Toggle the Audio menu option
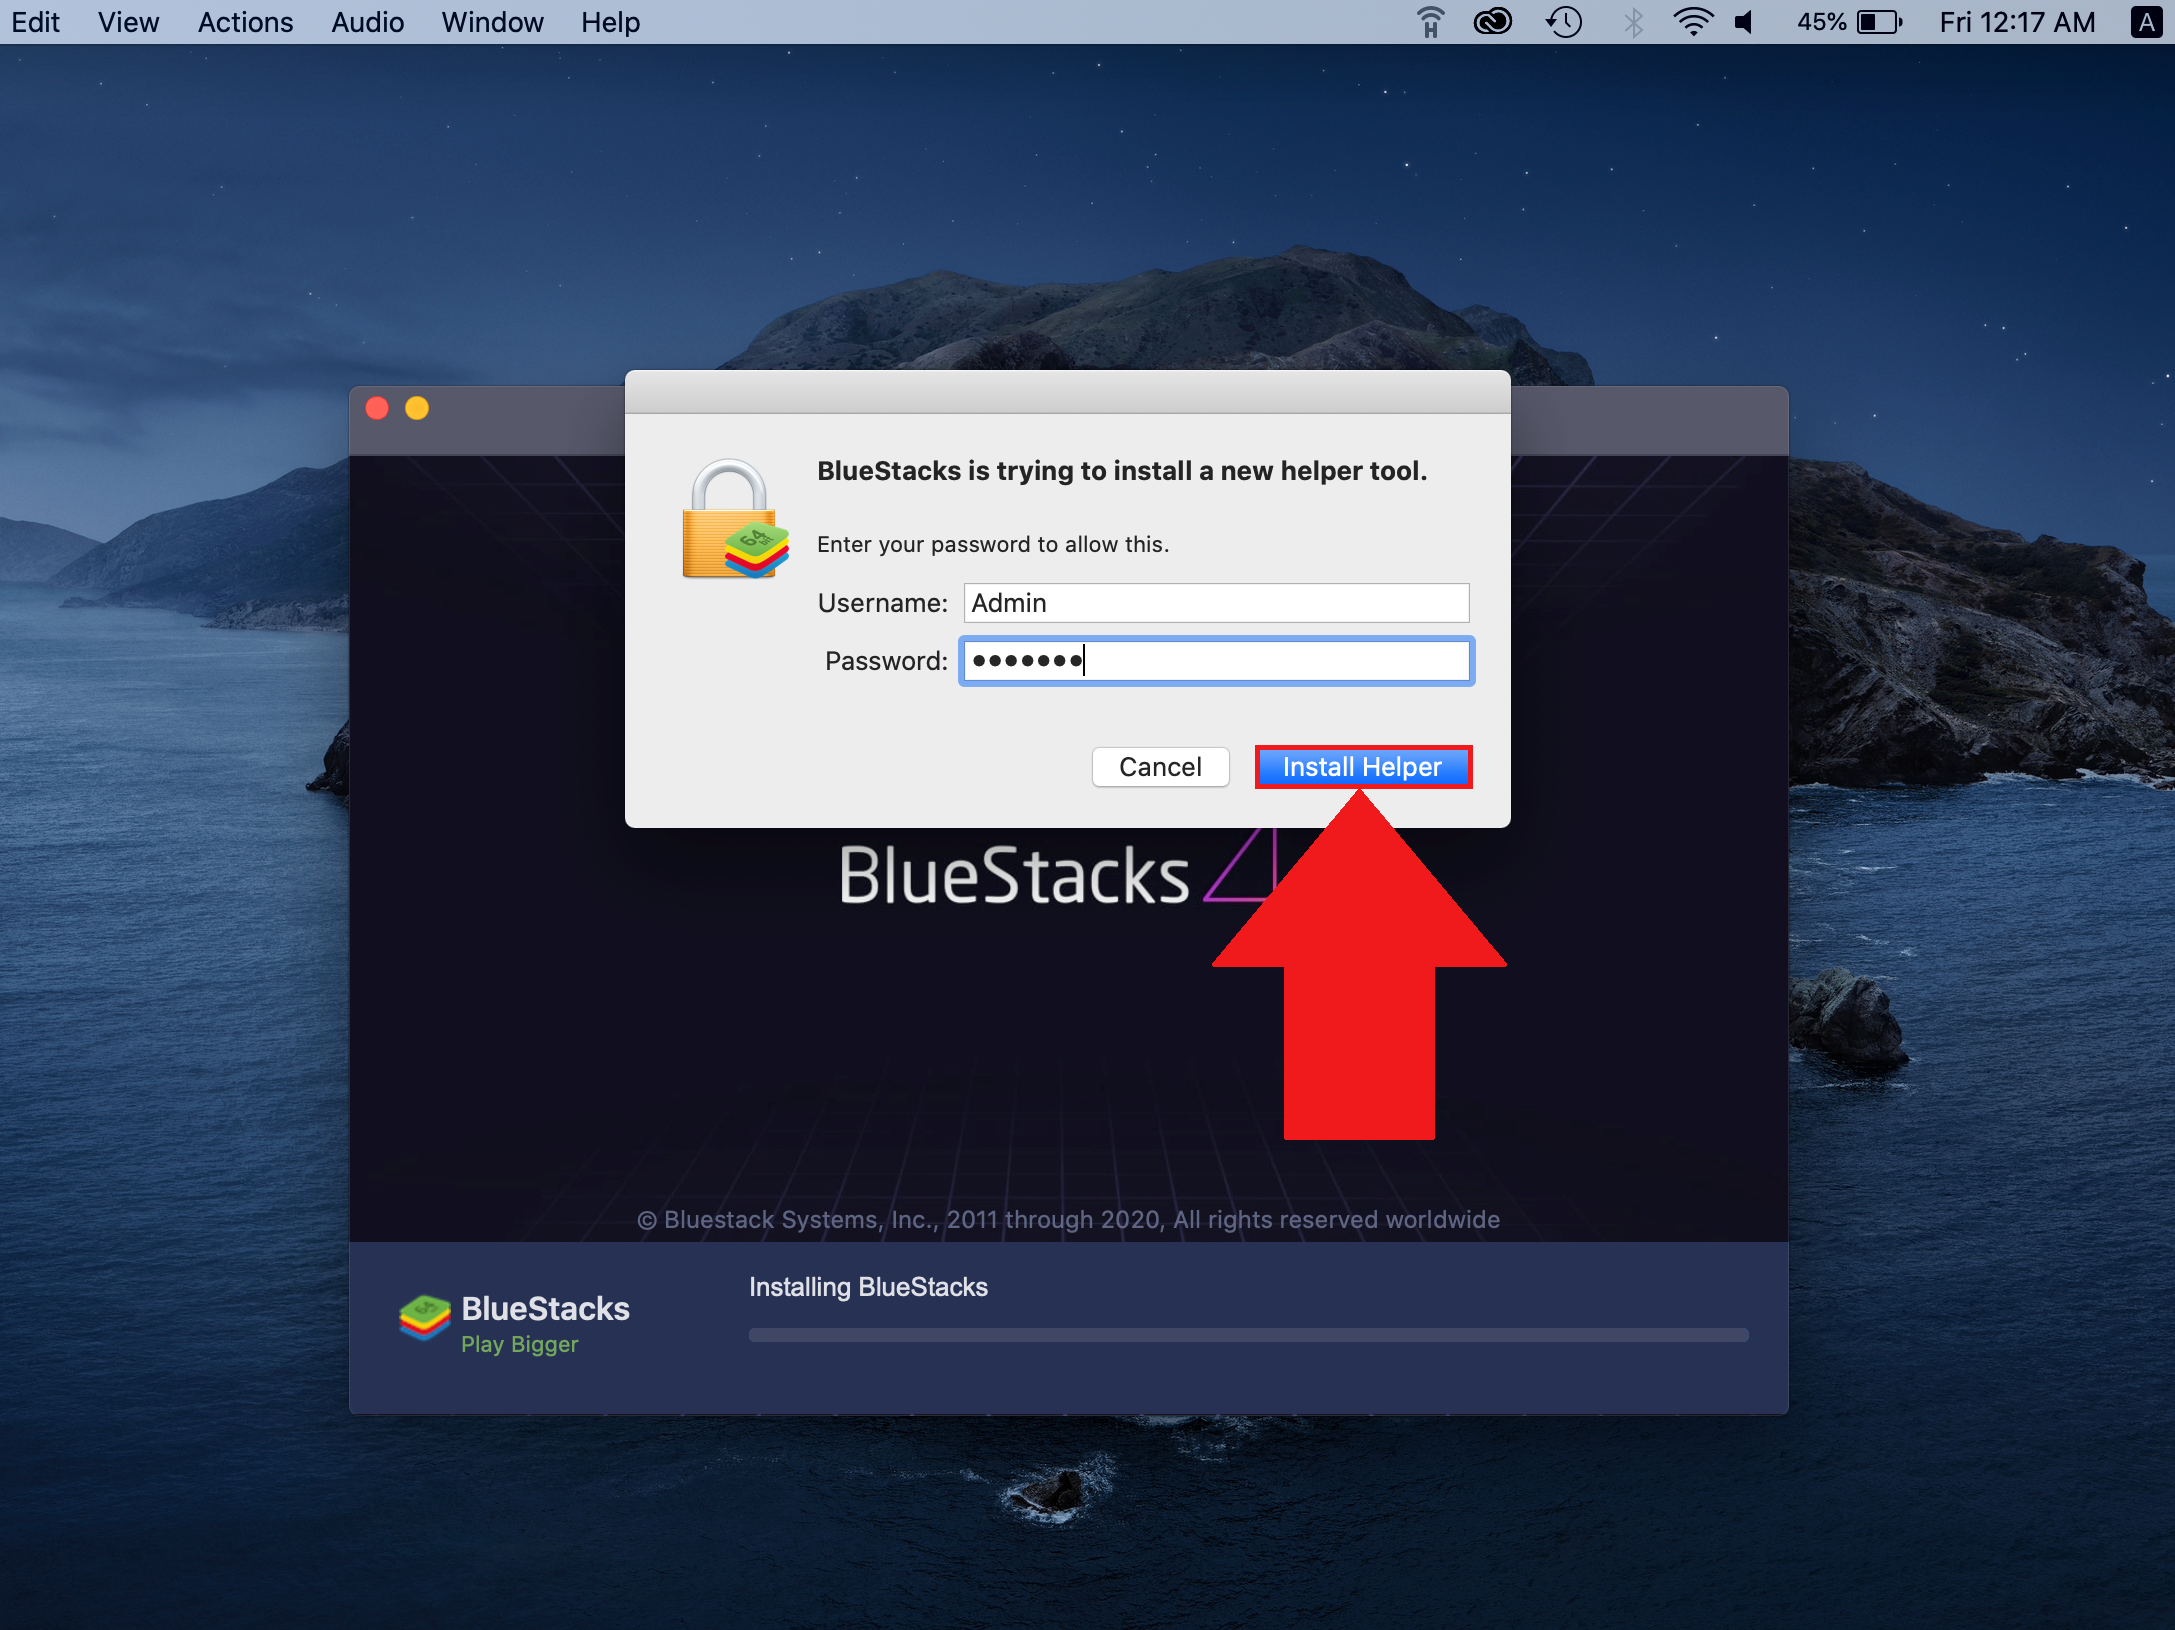This screenshot has height=1630, width=2175. (366, 21)
